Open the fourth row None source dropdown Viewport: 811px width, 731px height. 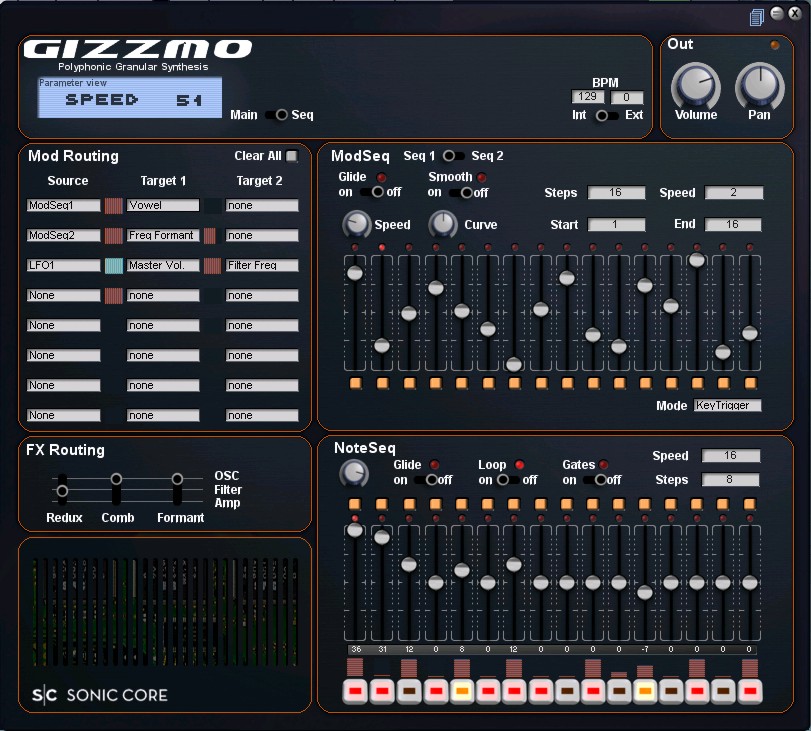64,295
